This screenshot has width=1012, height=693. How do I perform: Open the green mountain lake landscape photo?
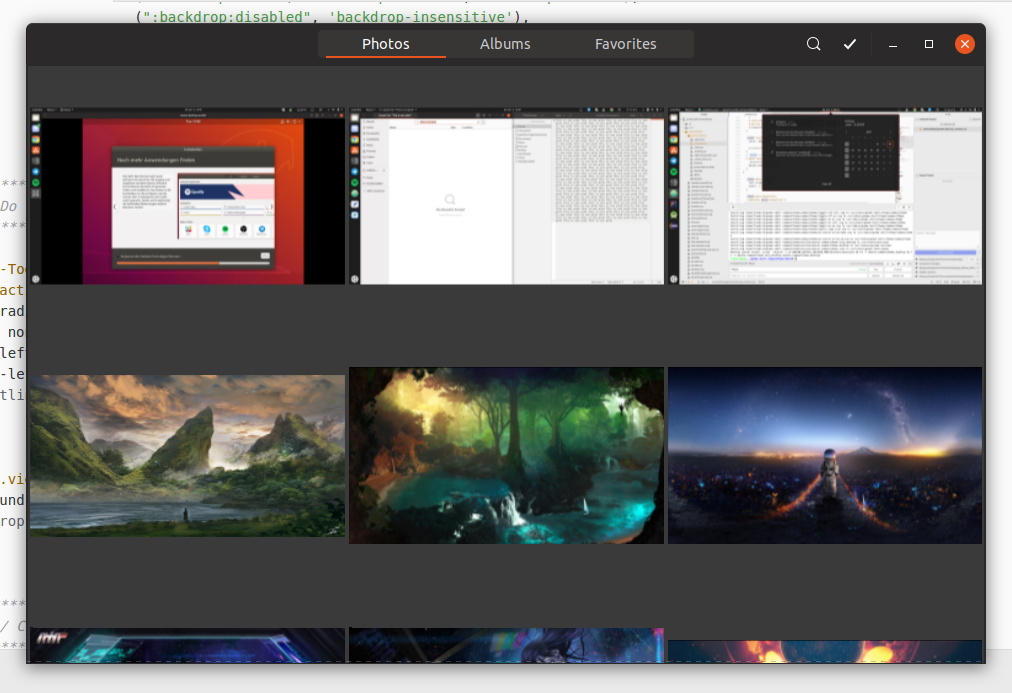(x=188, y=456)
